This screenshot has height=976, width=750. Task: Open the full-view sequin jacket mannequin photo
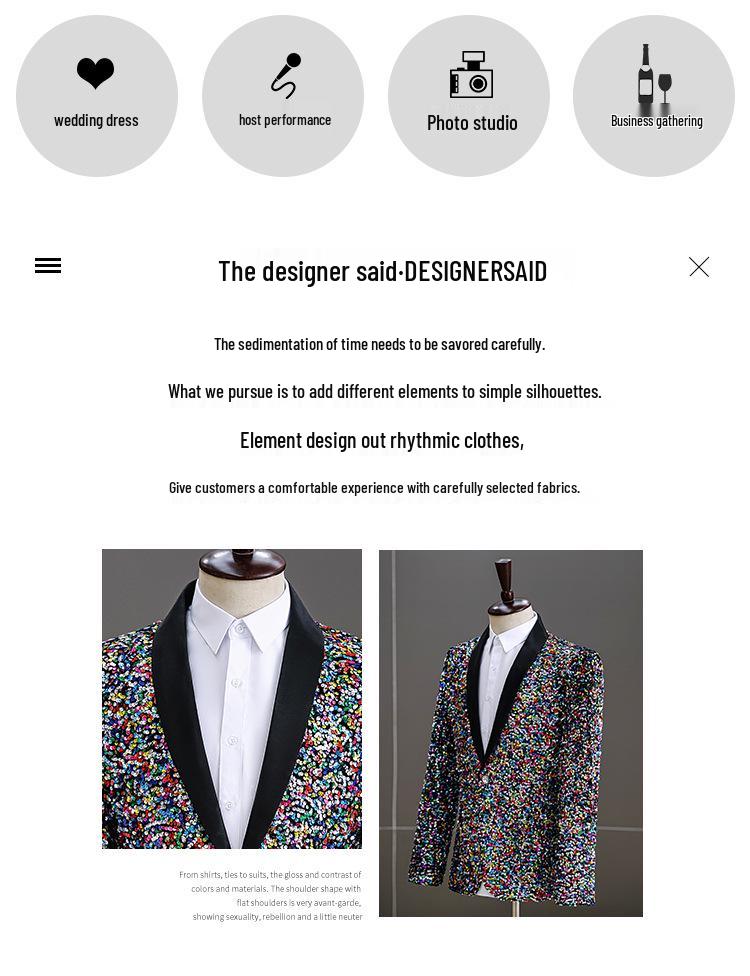pyautogui.click(x=510, y=733)
